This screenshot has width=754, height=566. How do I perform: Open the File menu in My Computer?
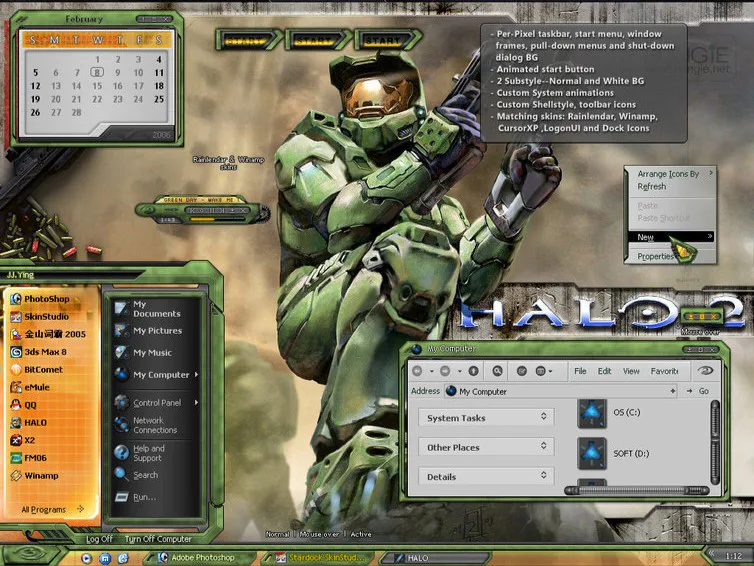580,371
